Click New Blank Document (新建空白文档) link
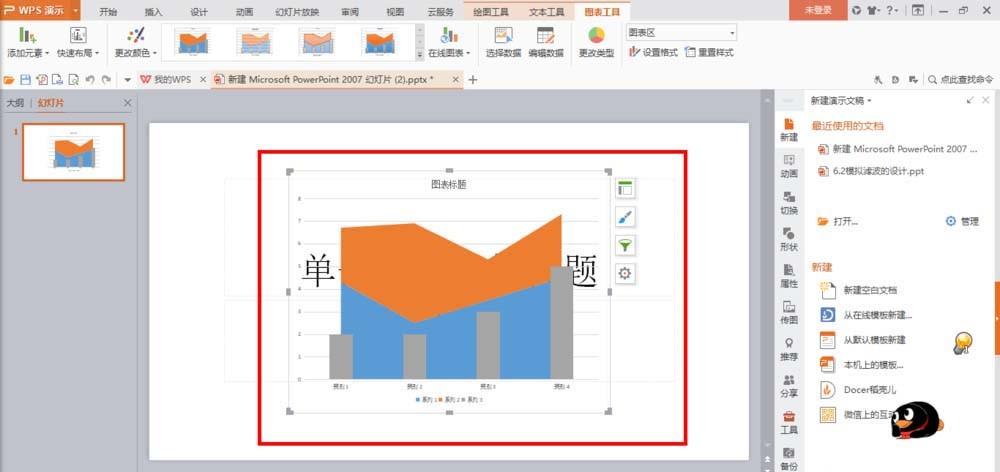This screenshot has height=472, width=1000. (870, 290)
